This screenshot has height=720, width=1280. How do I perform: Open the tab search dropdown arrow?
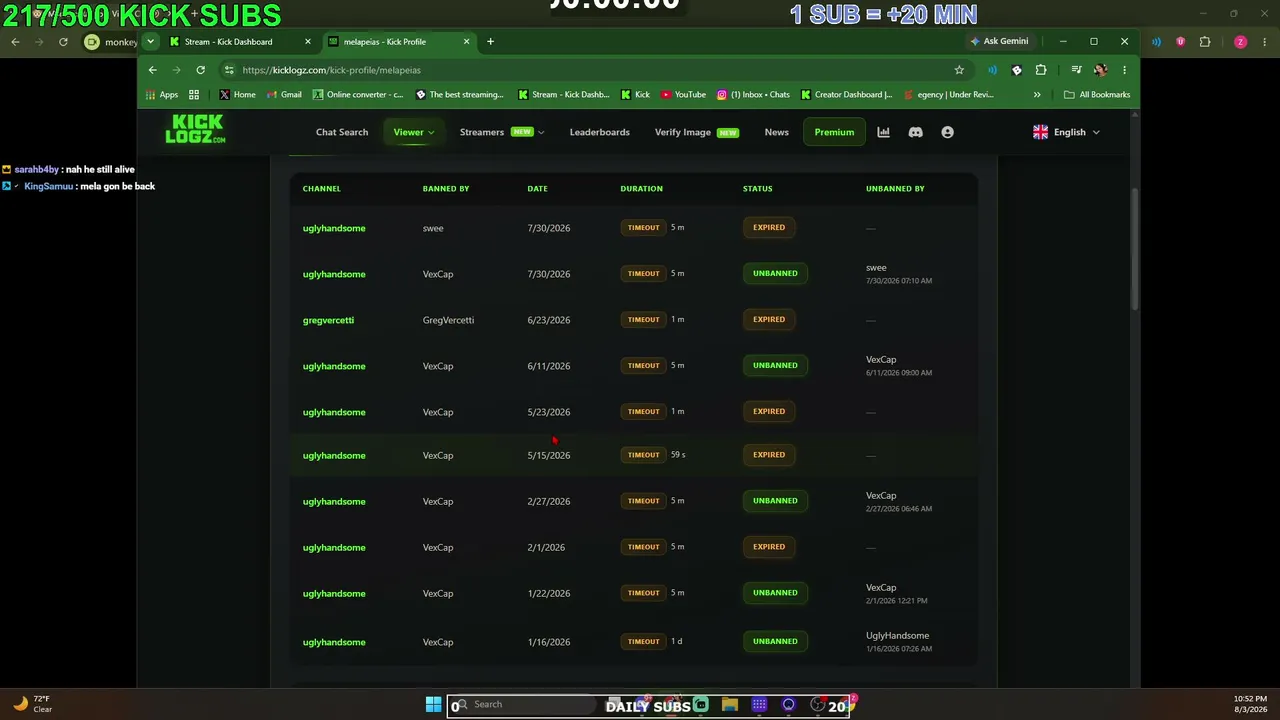[x=150, y=41]
